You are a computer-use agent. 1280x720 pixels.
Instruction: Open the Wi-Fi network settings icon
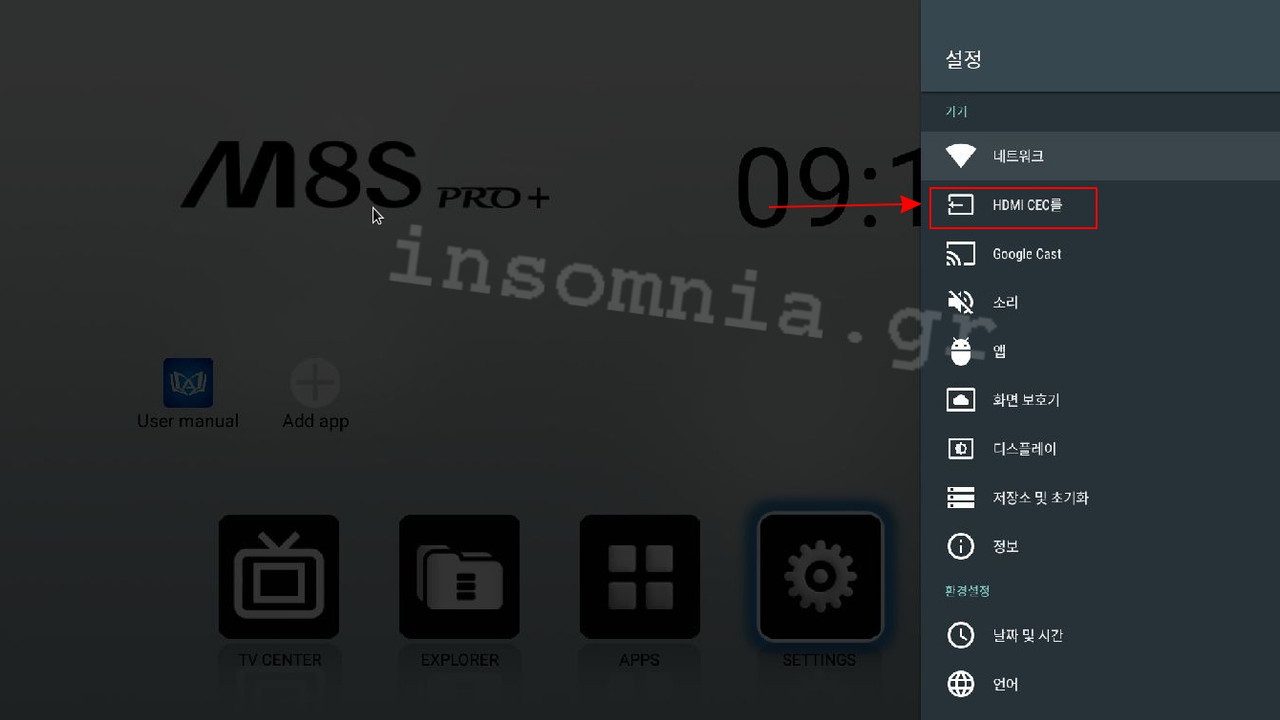961,156
